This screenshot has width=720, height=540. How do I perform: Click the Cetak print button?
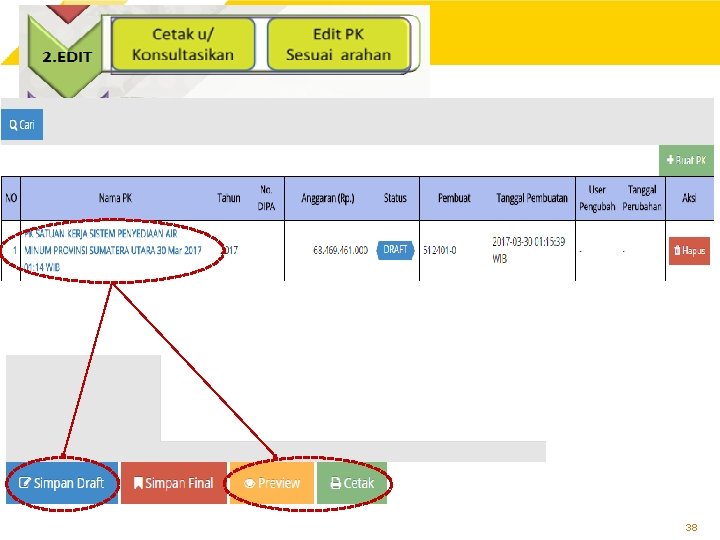[x=352, y=483]
